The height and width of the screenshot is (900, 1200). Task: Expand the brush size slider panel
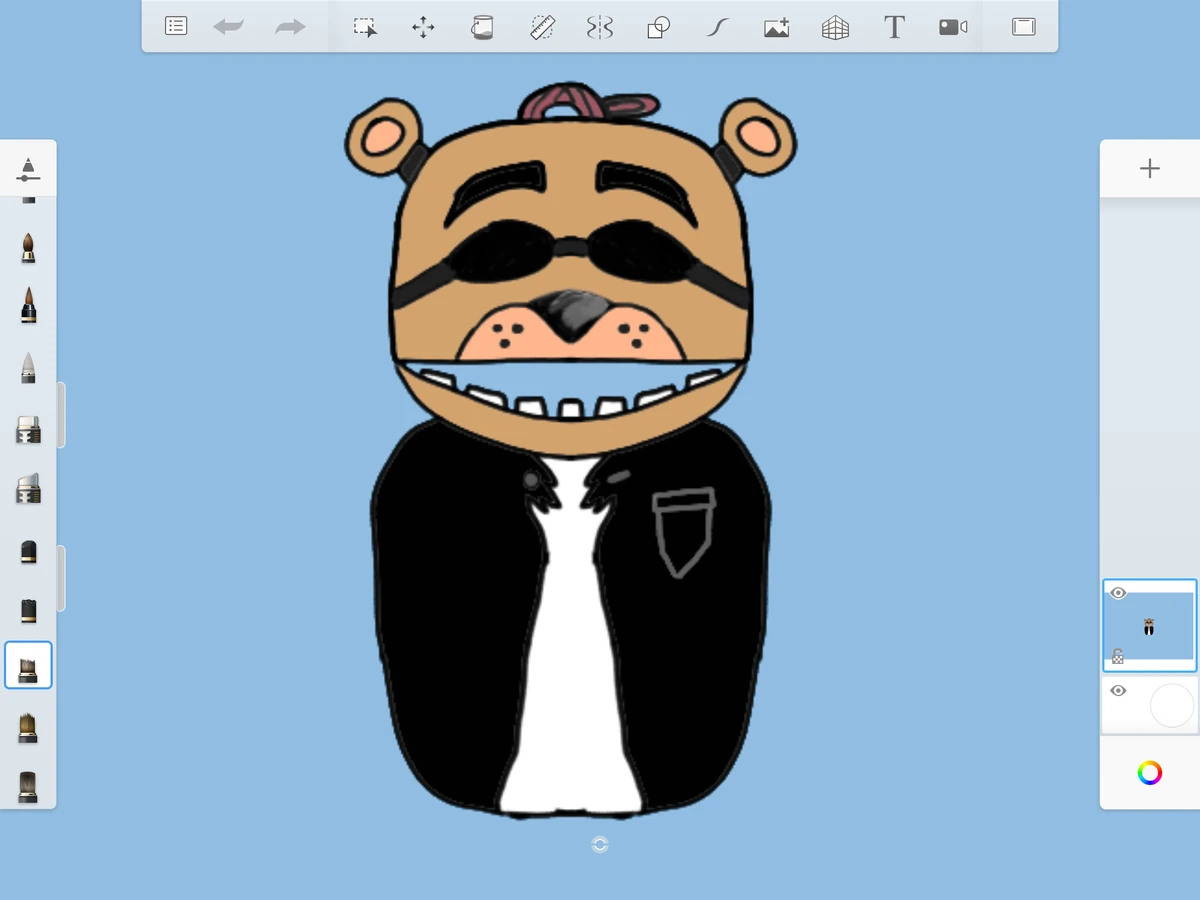pos(28,169)
